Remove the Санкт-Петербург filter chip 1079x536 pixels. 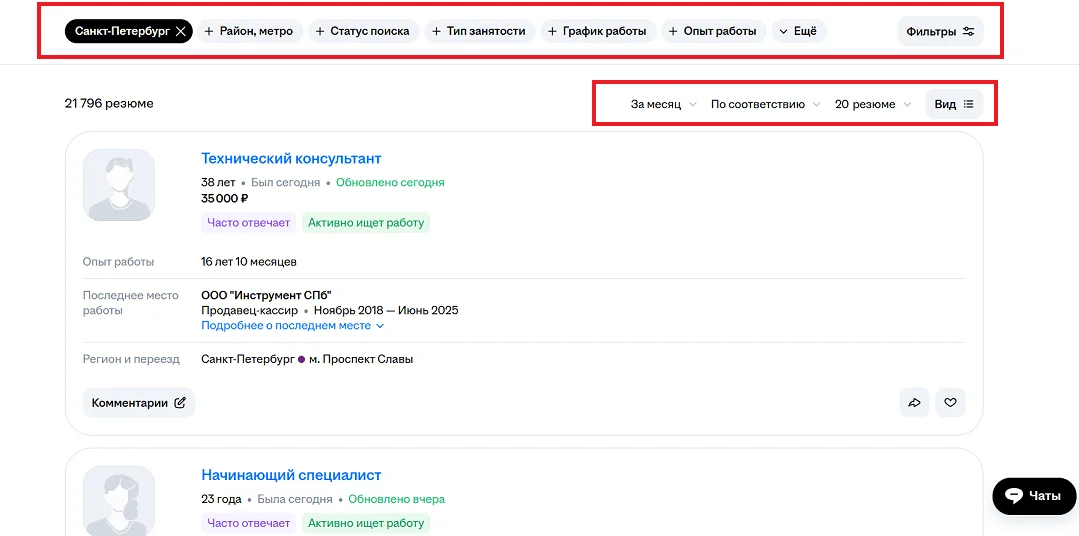(x=180, y=31)
